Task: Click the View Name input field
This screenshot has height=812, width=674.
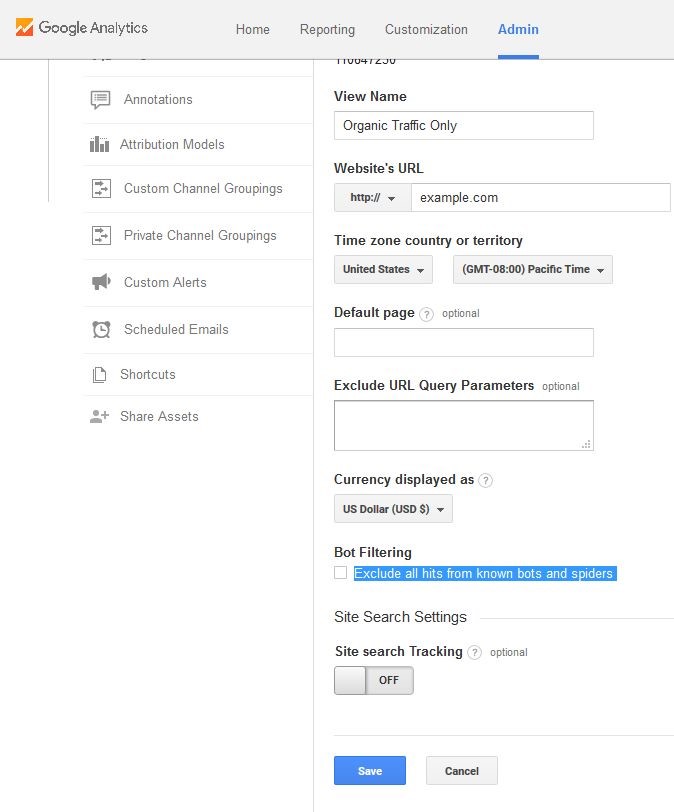Action: click(464, 125)
